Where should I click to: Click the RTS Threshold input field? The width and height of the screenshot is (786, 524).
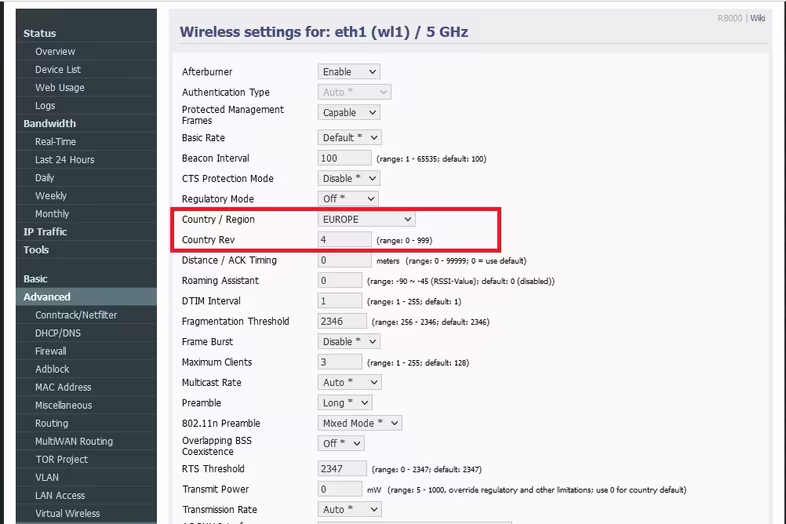[x=342, y=469]
